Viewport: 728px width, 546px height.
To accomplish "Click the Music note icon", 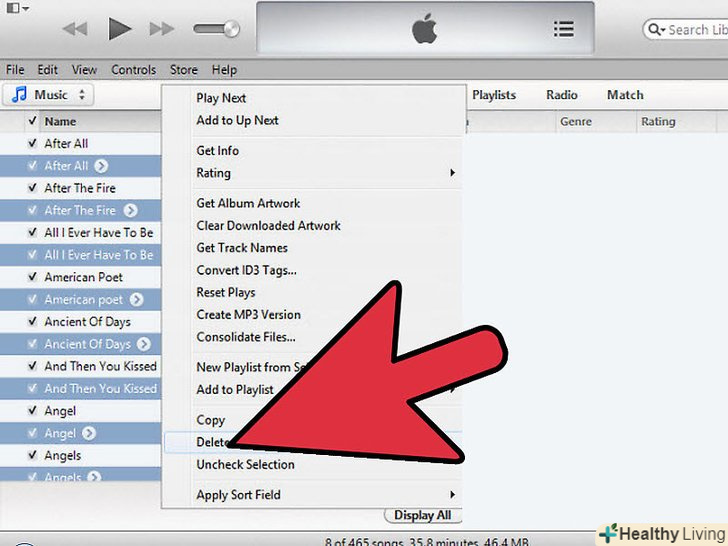I will pos(20,95).
